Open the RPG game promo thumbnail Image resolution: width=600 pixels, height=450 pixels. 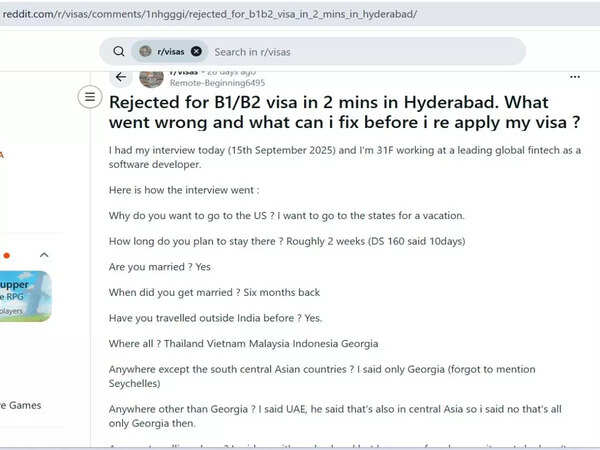point(25,295)
